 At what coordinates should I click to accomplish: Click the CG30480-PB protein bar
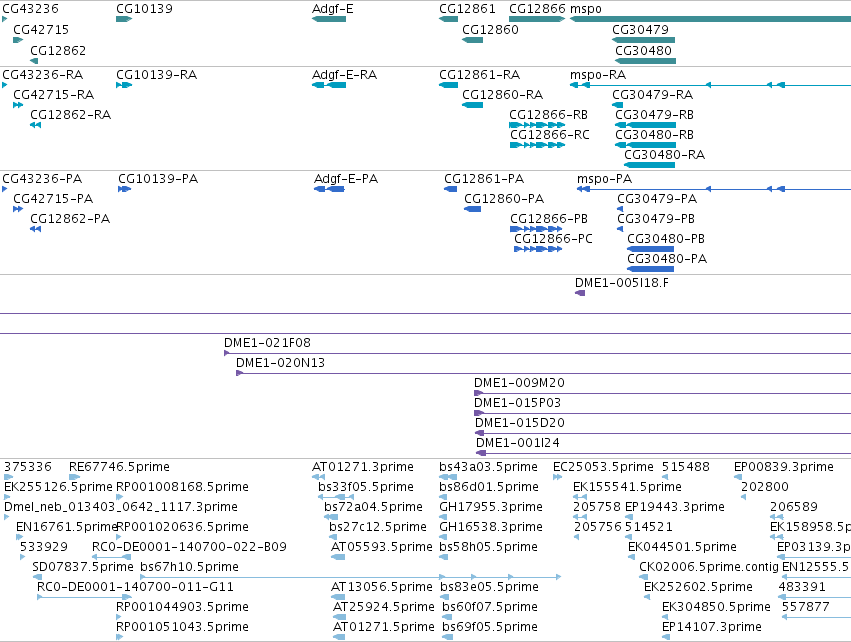[650, 249]
